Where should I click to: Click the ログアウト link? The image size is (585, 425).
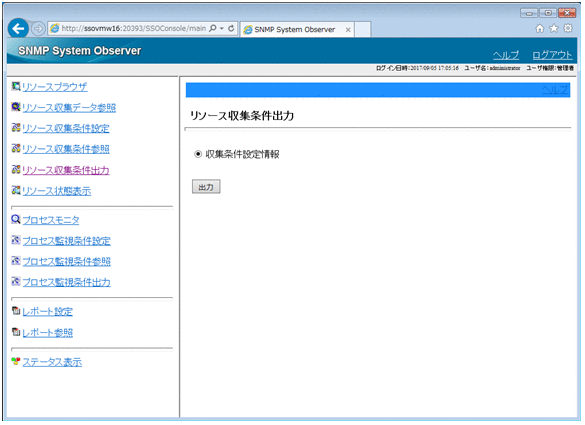coord(552,55)
